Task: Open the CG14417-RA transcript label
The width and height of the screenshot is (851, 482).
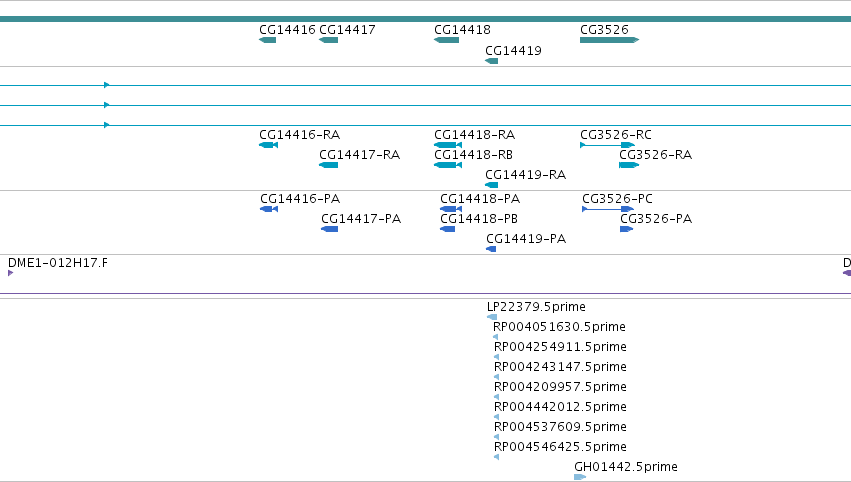Action: [359, 155]
